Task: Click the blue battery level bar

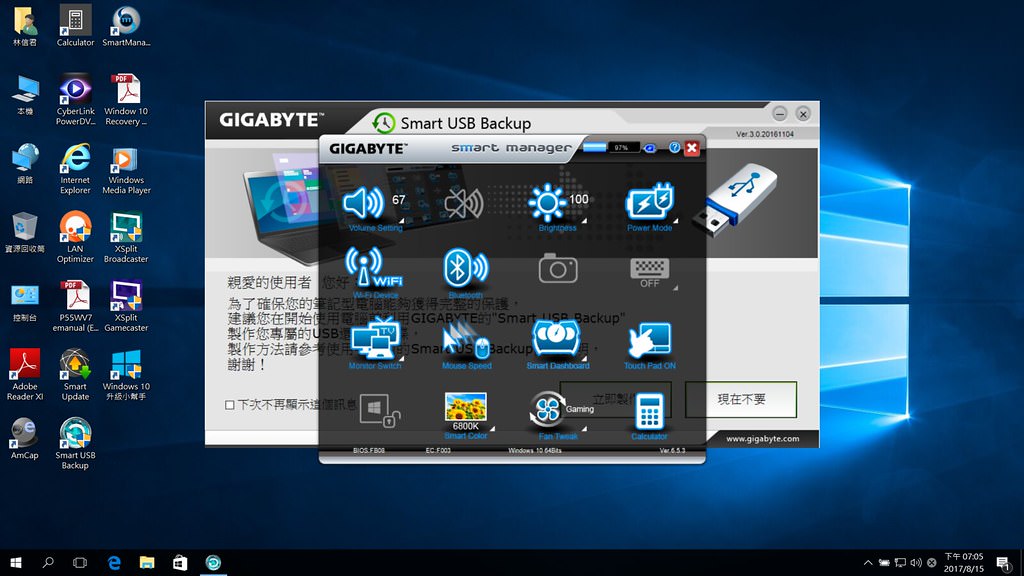Action: pyautogui.click(x=594, y=147)
